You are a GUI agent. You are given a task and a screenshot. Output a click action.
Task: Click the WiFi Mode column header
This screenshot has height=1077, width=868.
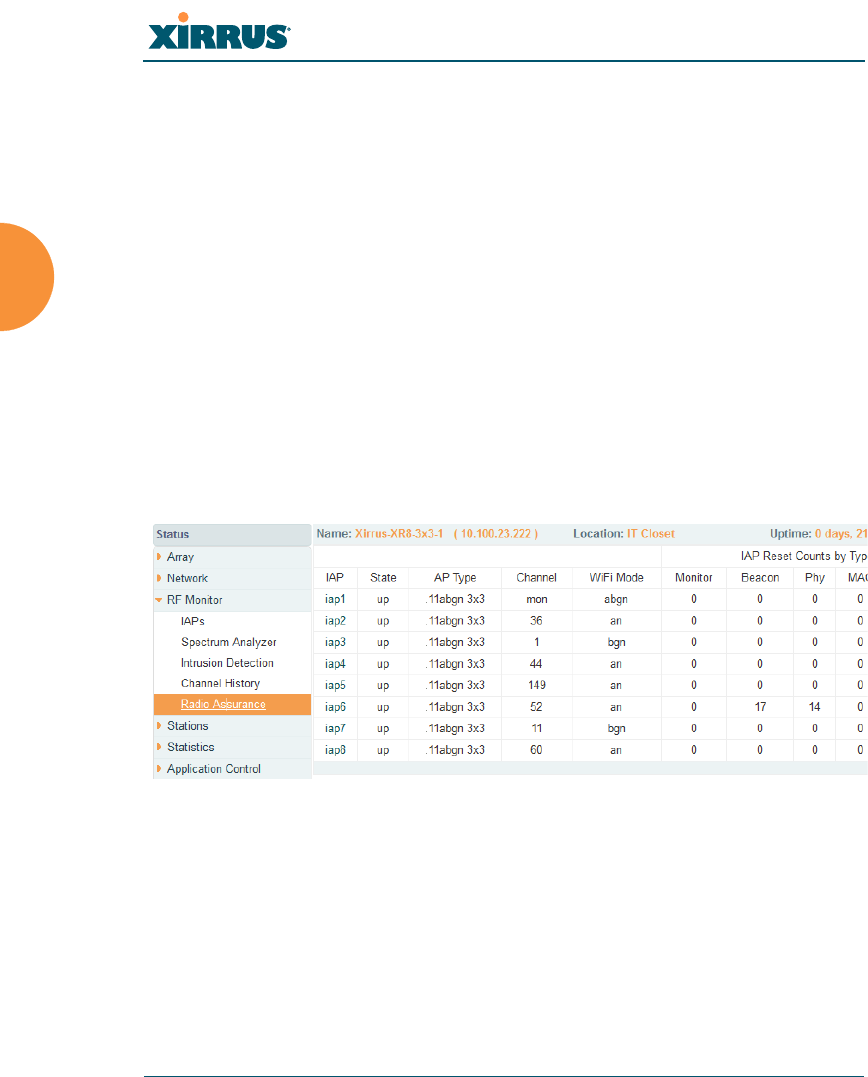pos(617,578)
